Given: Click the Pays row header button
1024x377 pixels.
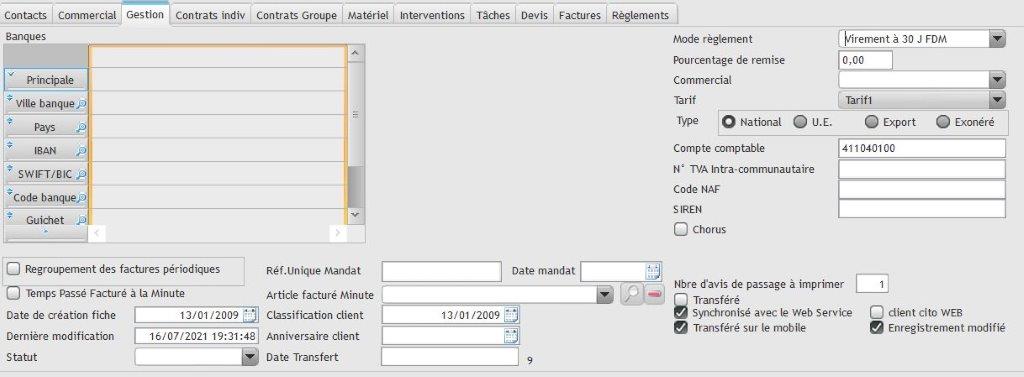Looking at the screenshot, I should pyautogui.click(x=46, y=127).
